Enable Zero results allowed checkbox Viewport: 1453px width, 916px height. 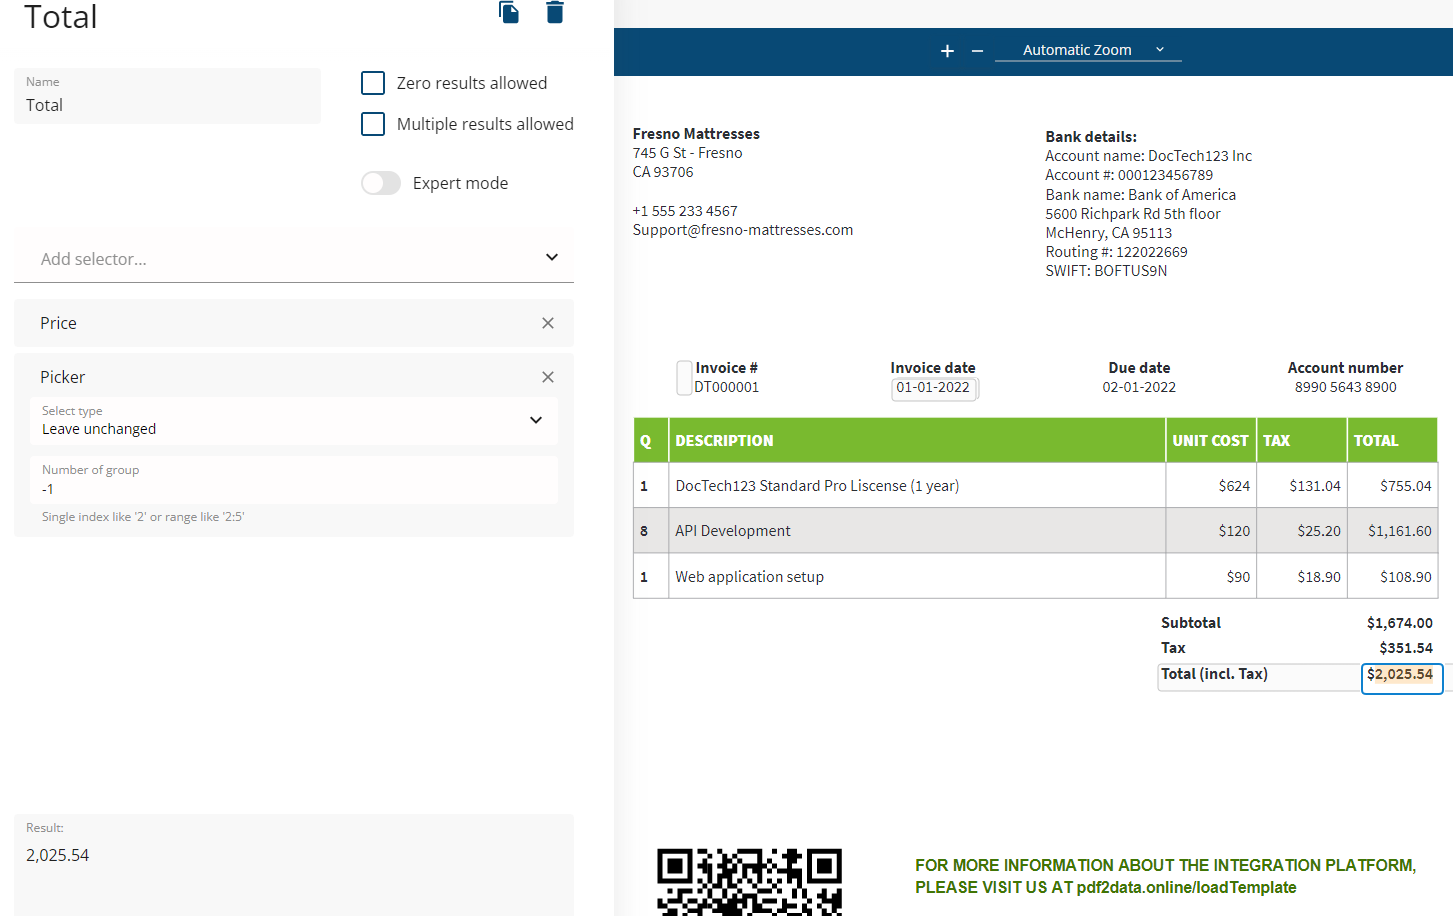click(x=373, y=83)
